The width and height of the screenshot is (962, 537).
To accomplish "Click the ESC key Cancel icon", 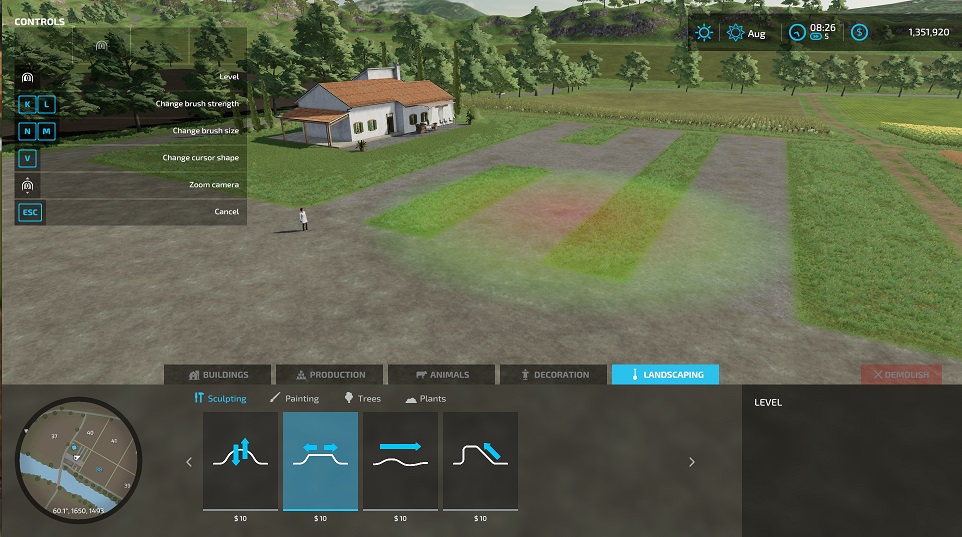I will (30, 212).
